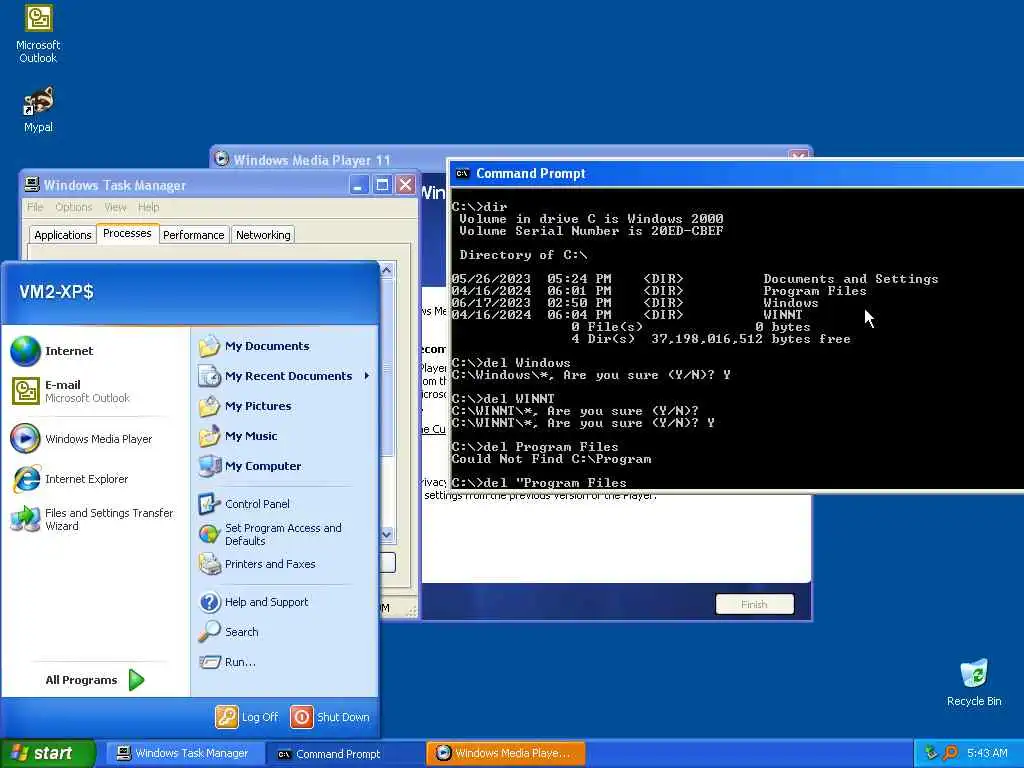Open View menu in Task Manager

(116, 207)
